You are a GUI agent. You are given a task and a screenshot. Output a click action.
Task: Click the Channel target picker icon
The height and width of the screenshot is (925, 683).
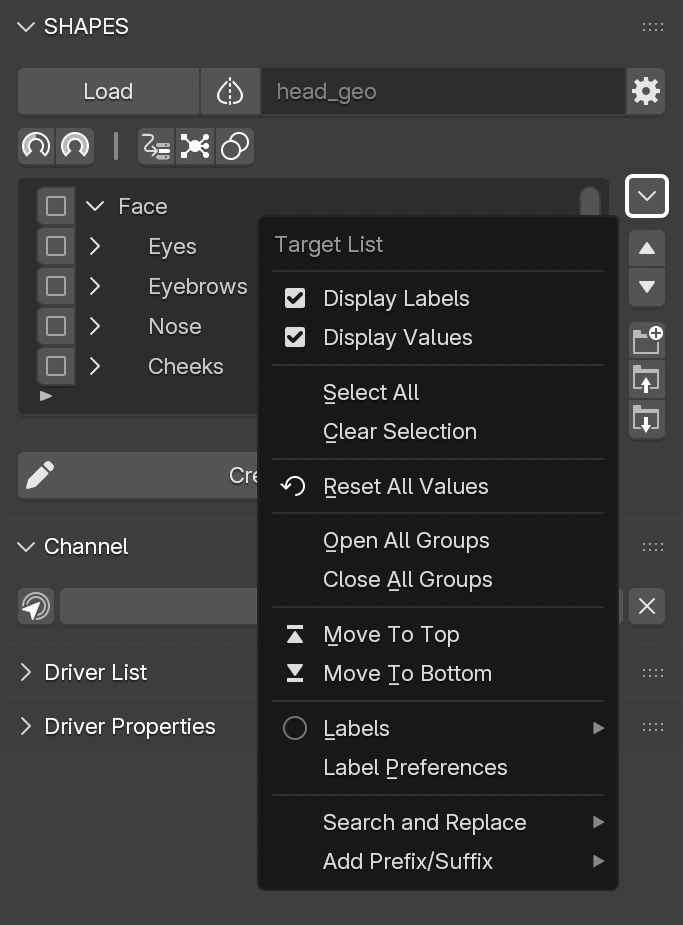[36, 606]
